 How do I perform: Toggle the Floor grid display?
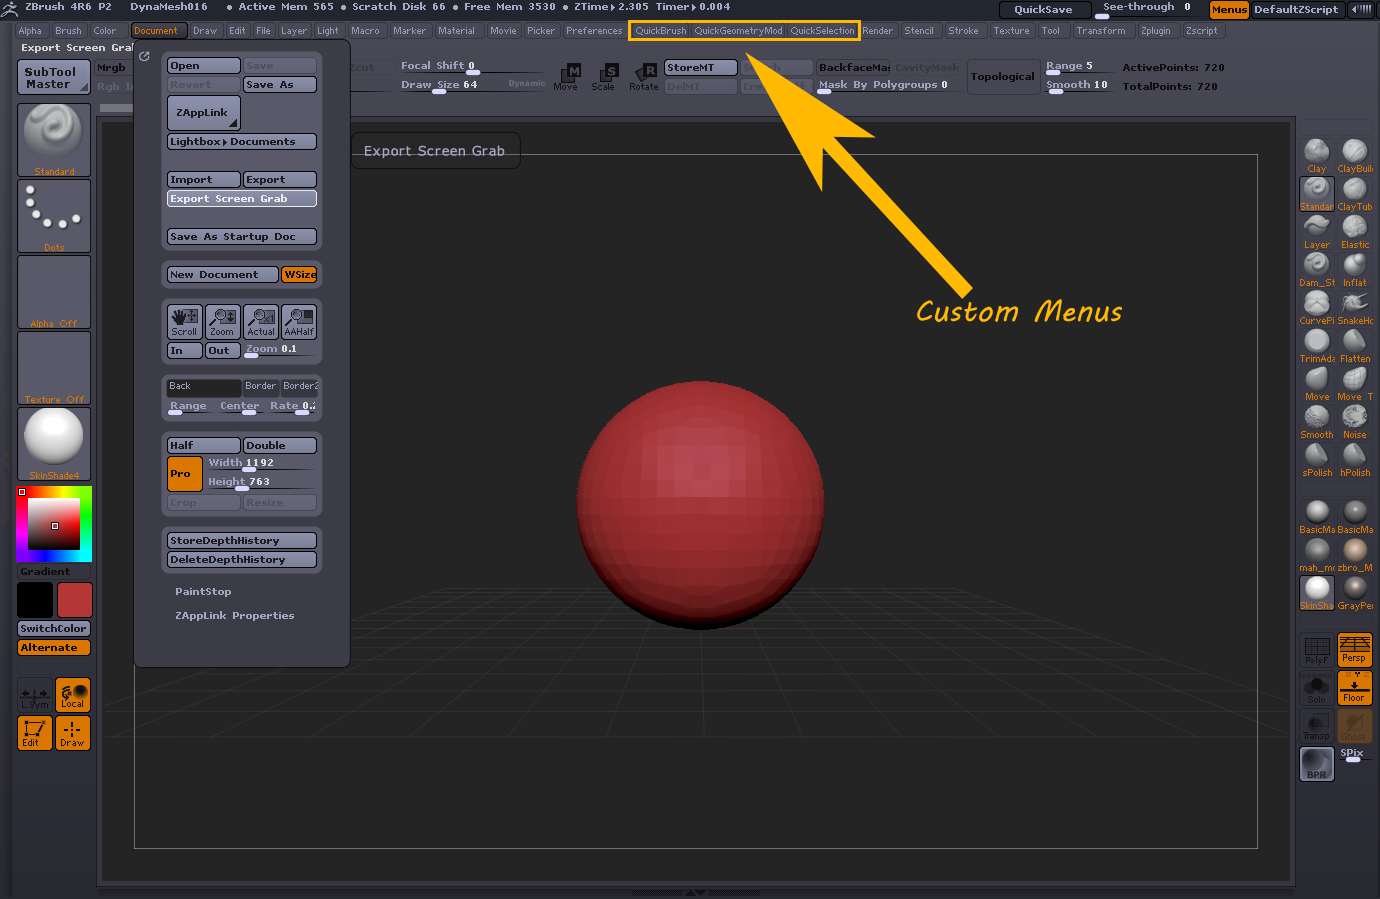pos(1354,687)
